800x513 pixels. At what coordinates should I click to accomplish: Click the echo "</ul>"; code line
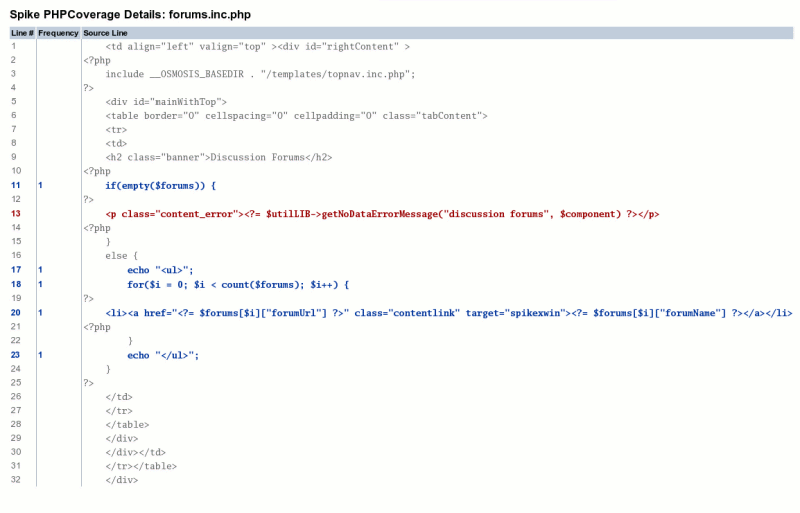pyautogui.click(x=163, y=356)
